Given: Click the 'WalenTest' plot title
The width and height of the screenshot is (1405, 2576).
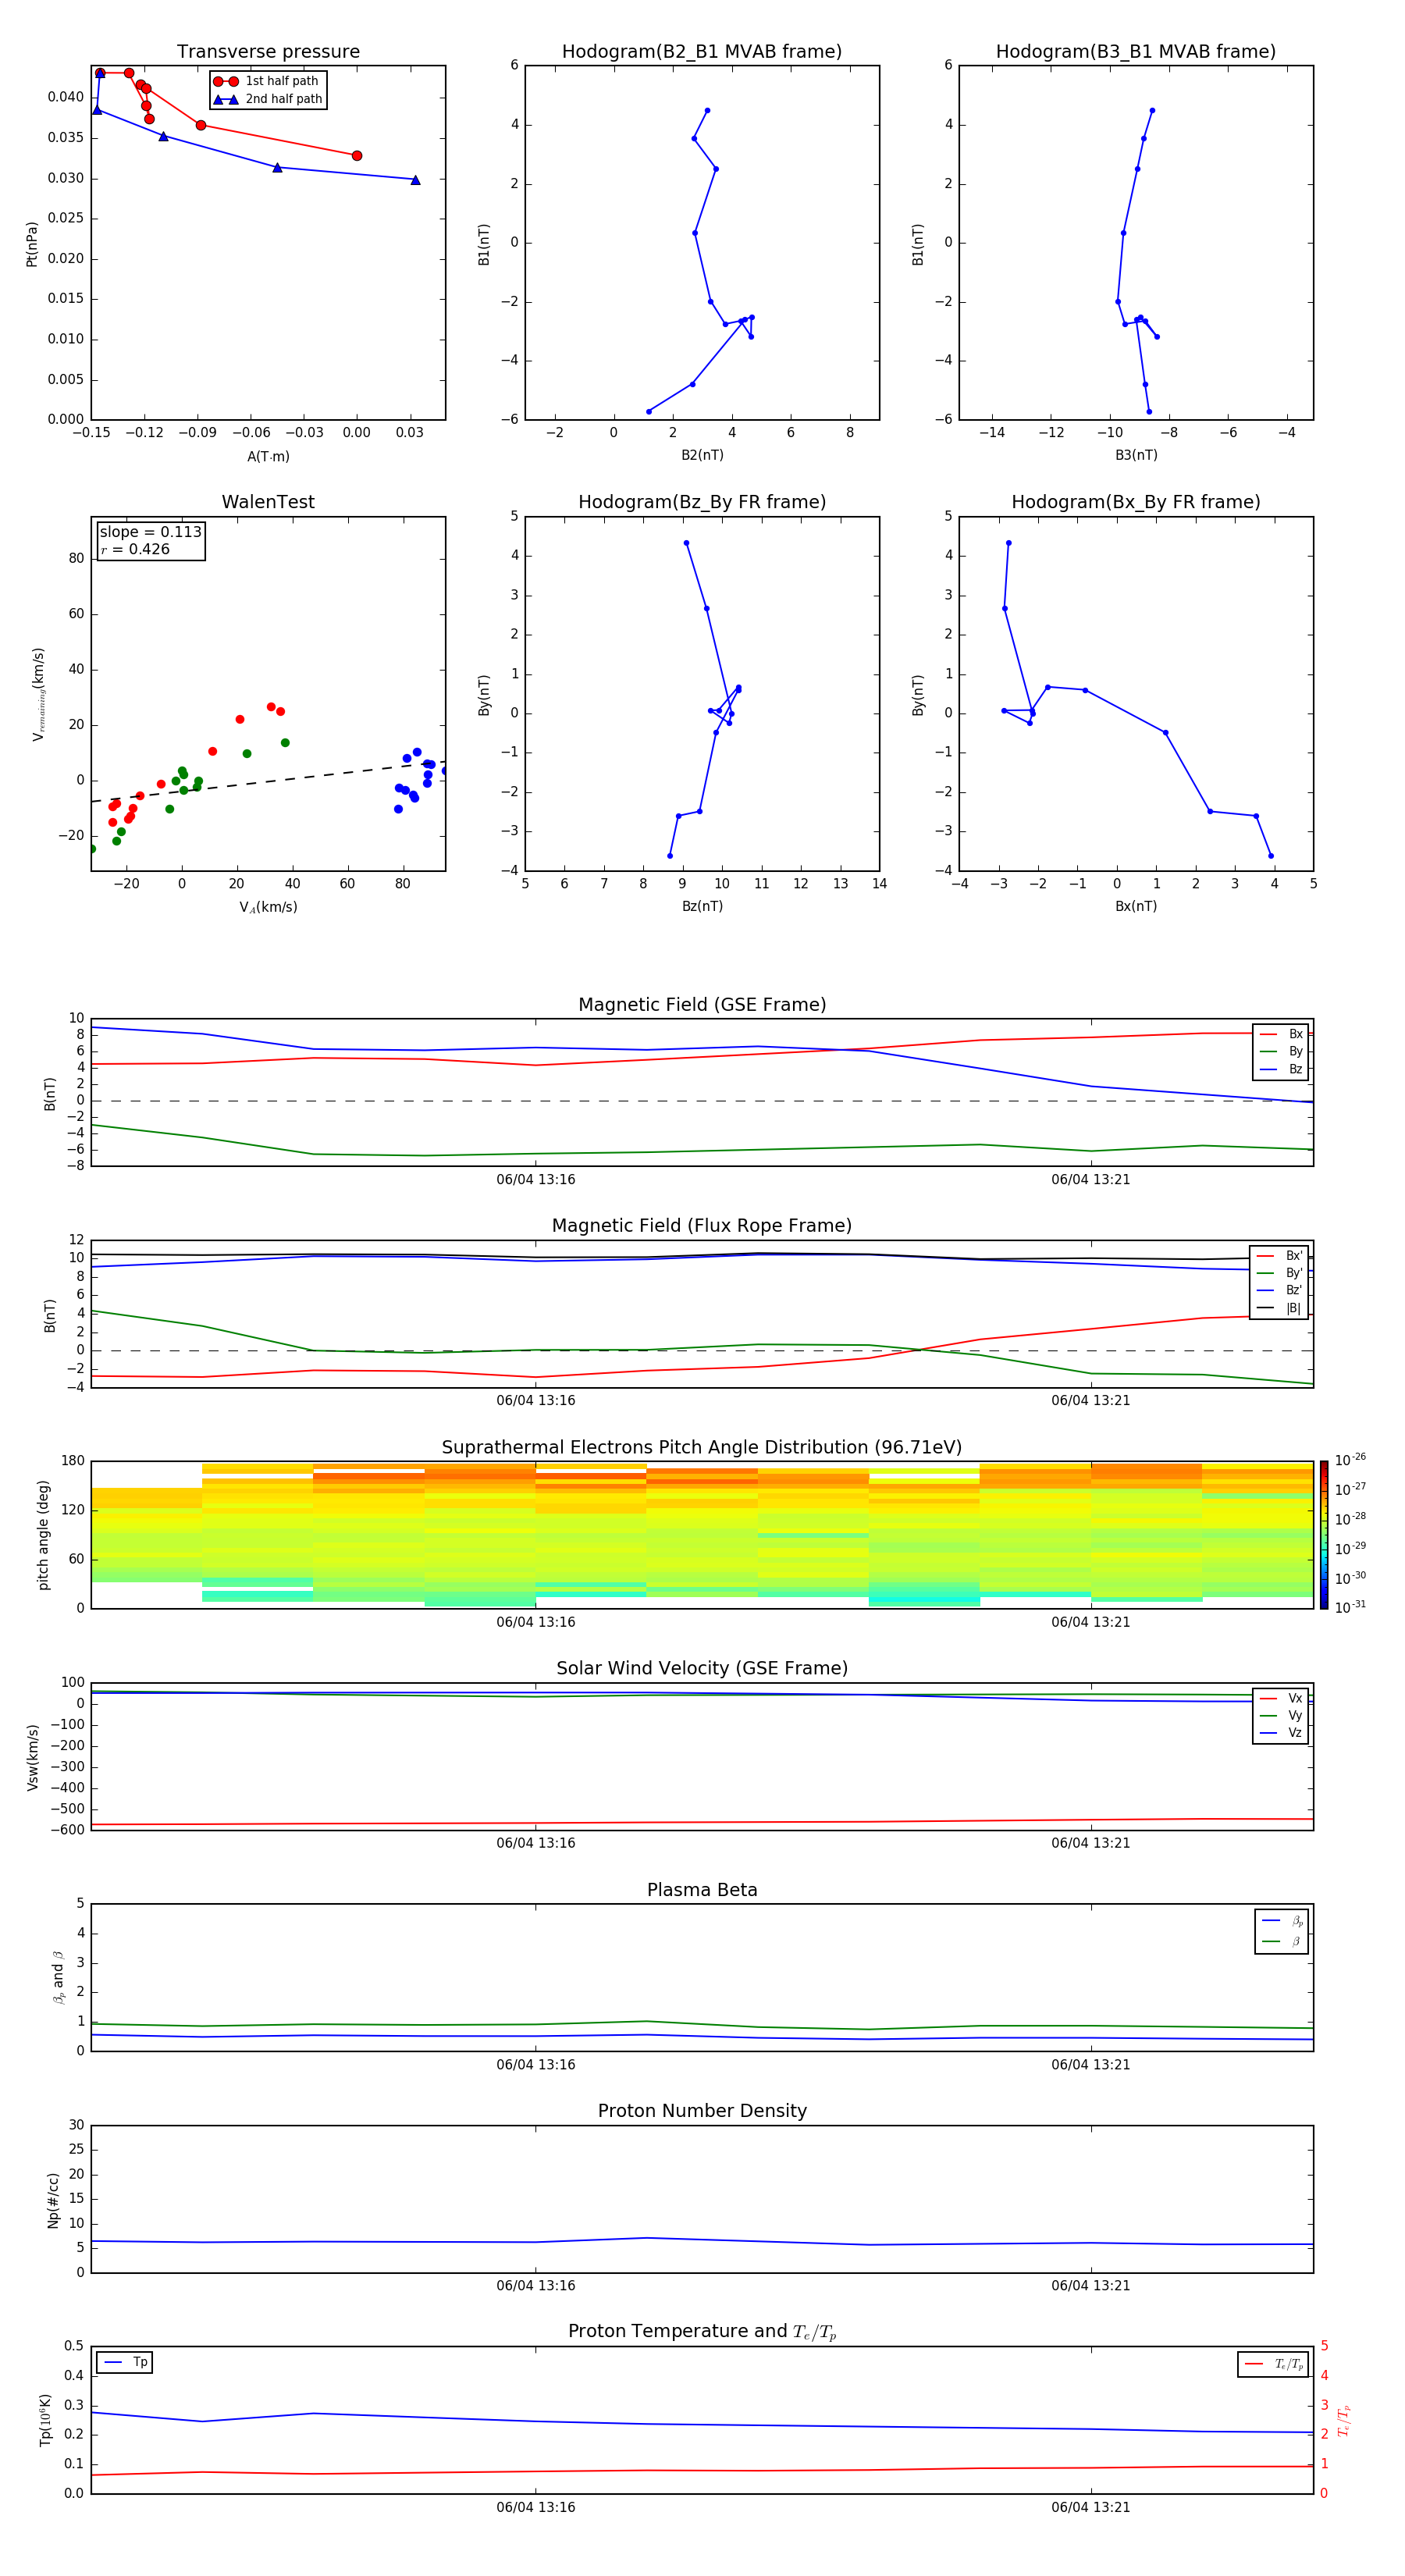Looking at the screenshot, I should coord(268,502).
